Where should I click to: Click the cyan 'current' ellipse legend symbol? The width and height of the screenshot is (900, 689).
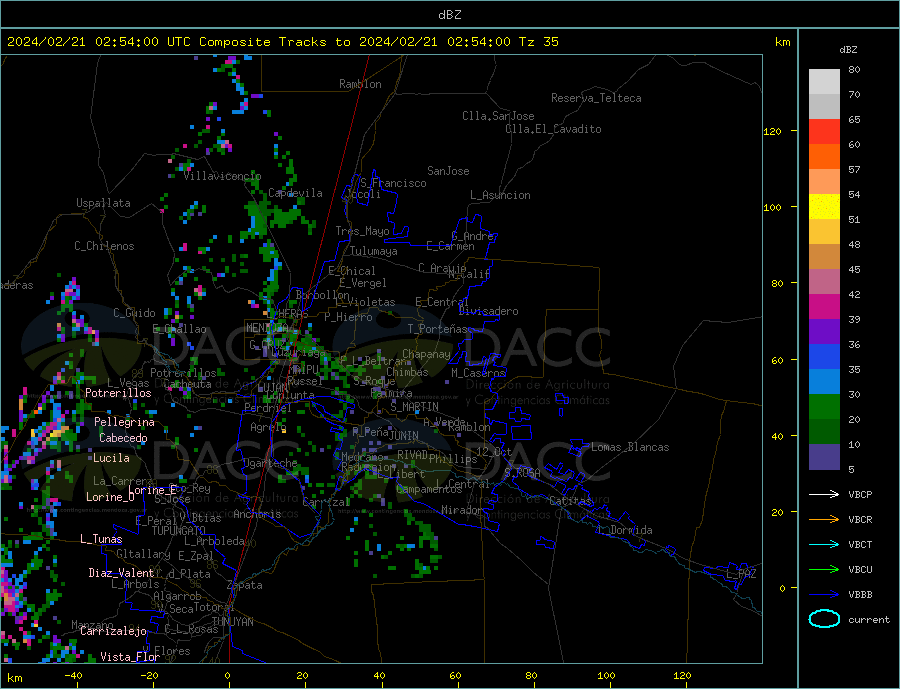tap(824, 619)
